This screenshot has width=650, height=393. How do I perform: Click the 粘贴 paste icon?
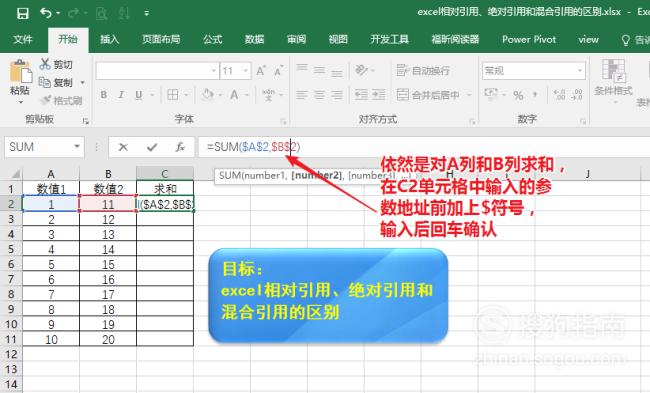20,71
